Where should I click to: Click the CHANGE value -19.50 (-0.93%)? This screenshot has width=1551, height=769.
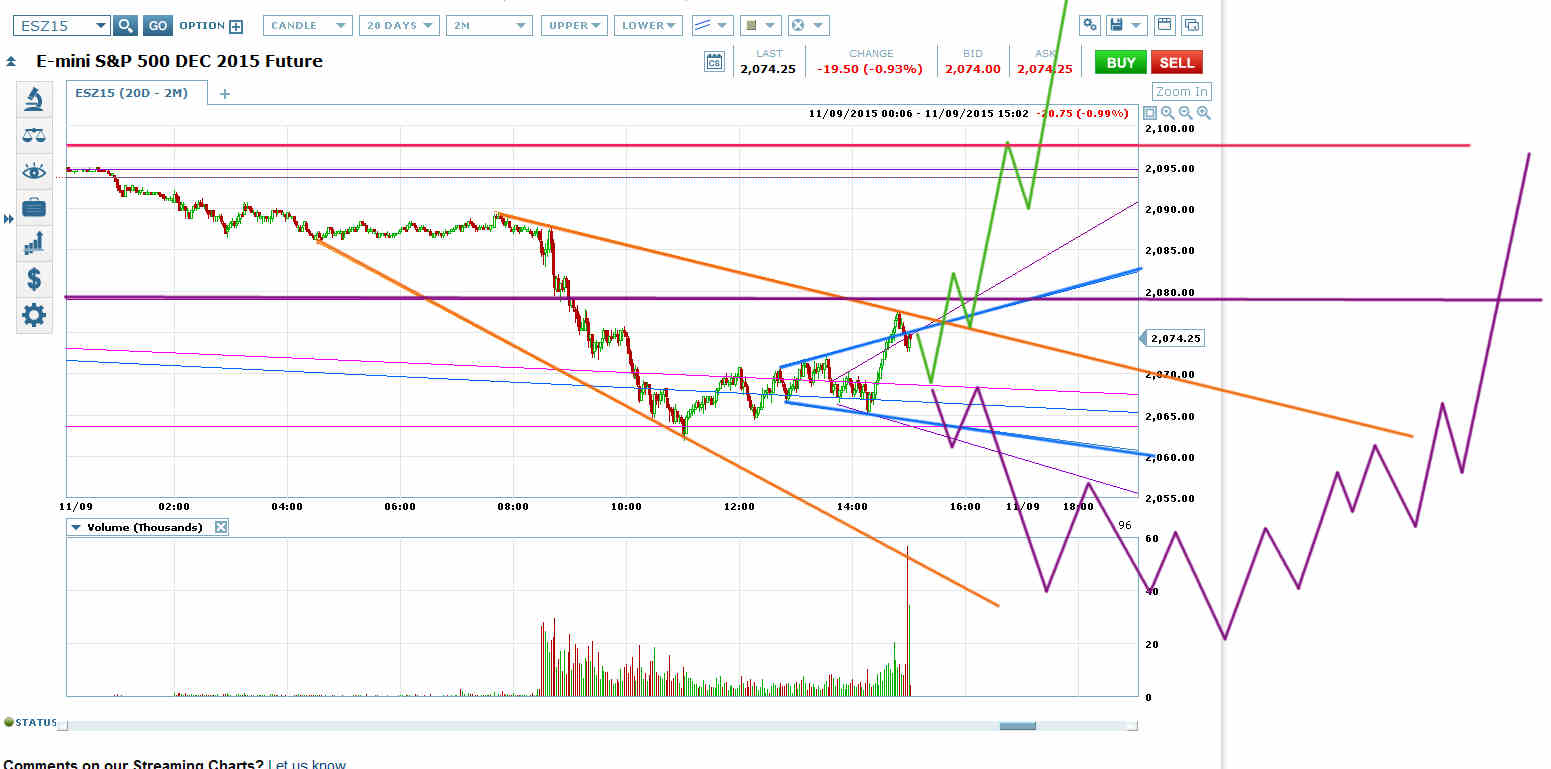click(870, 69)
